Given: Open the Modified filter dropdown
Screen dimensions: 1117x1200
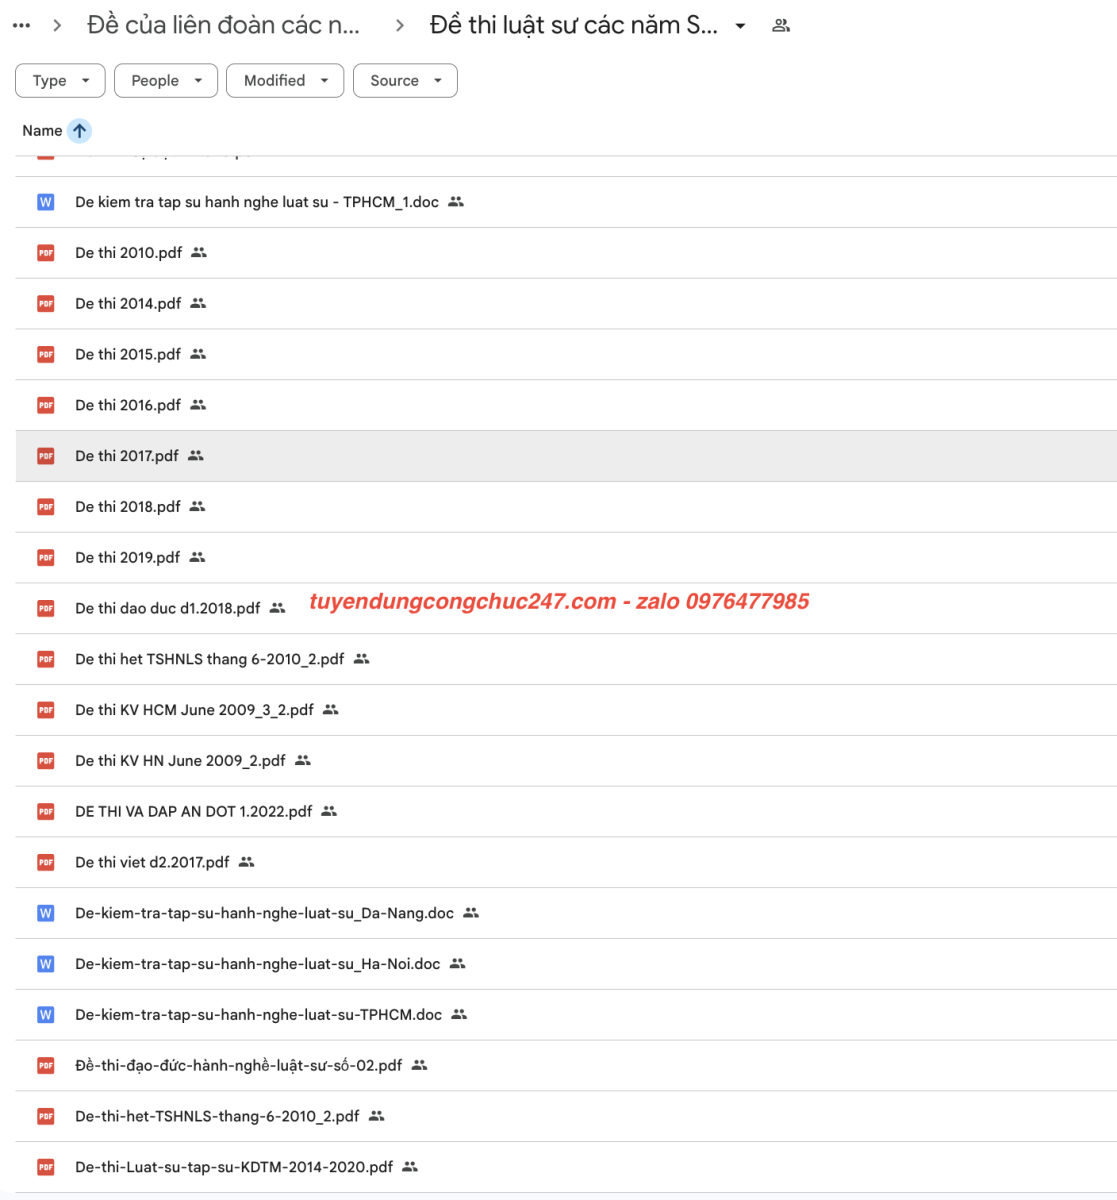Looking at the screenshot, I should coord(285,81).
